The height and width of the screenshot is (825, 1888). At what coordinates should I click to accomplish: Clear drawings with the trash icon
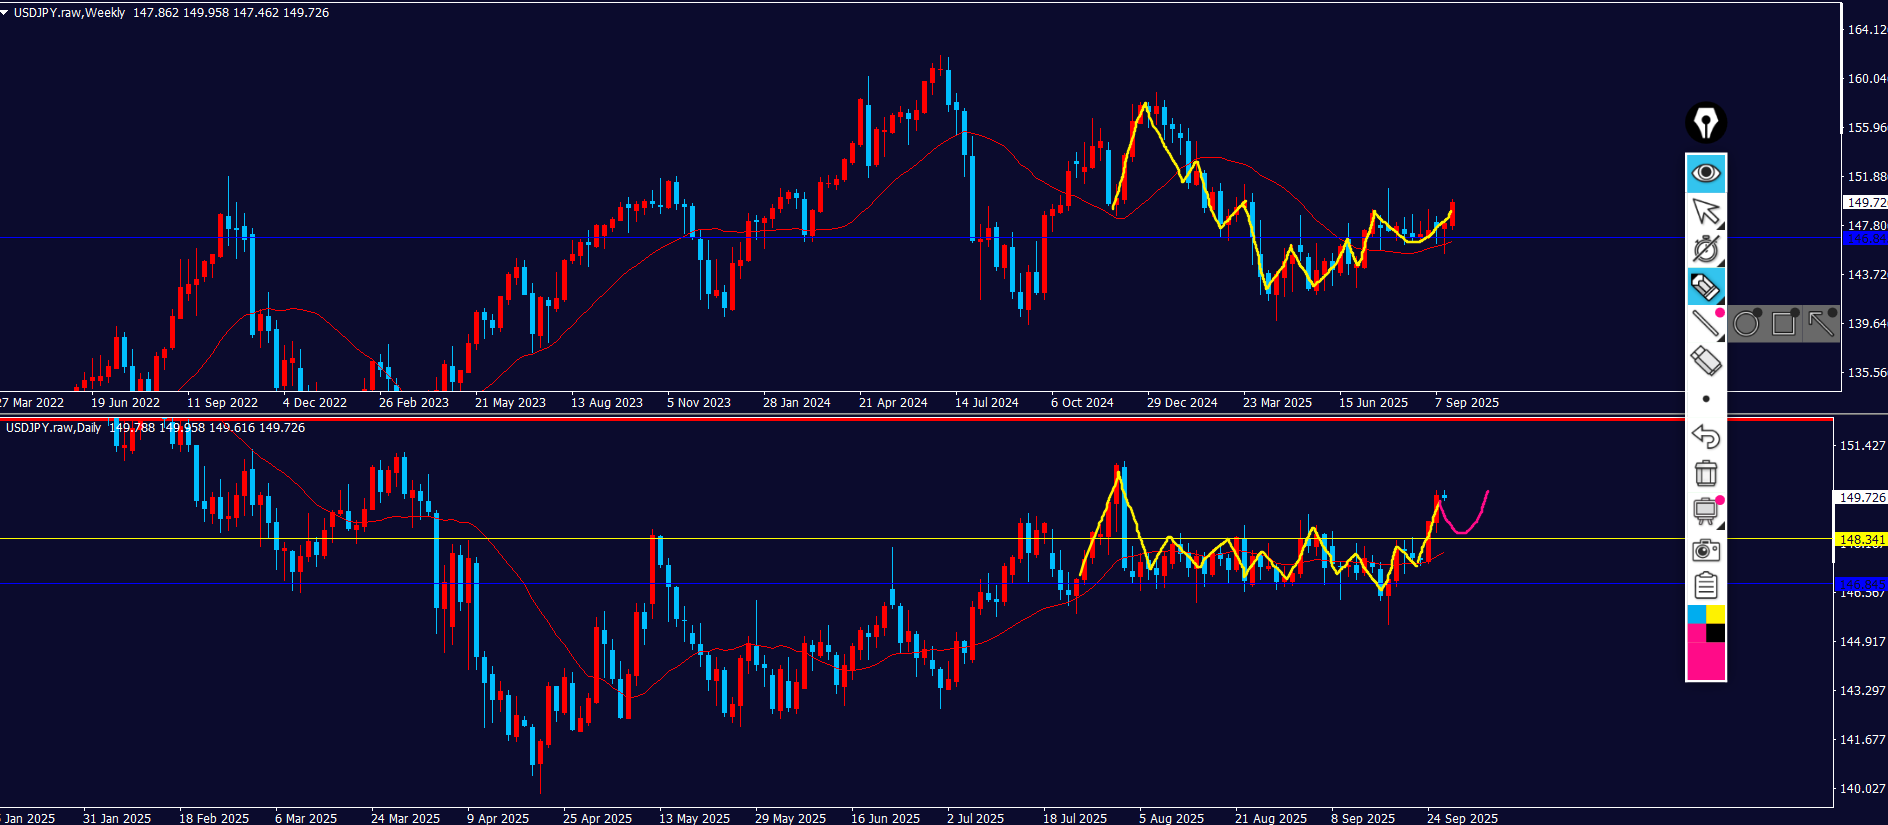pos(1705,473)
